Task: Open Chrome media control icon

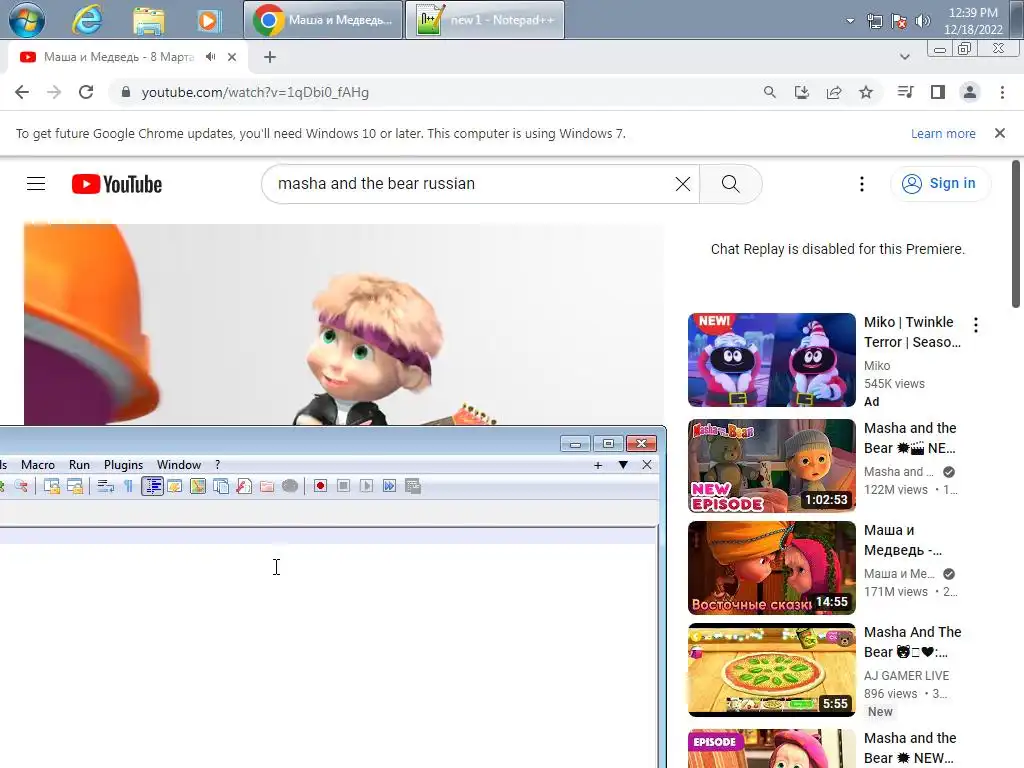Action: pyautogui.click(x=905, y=92)
